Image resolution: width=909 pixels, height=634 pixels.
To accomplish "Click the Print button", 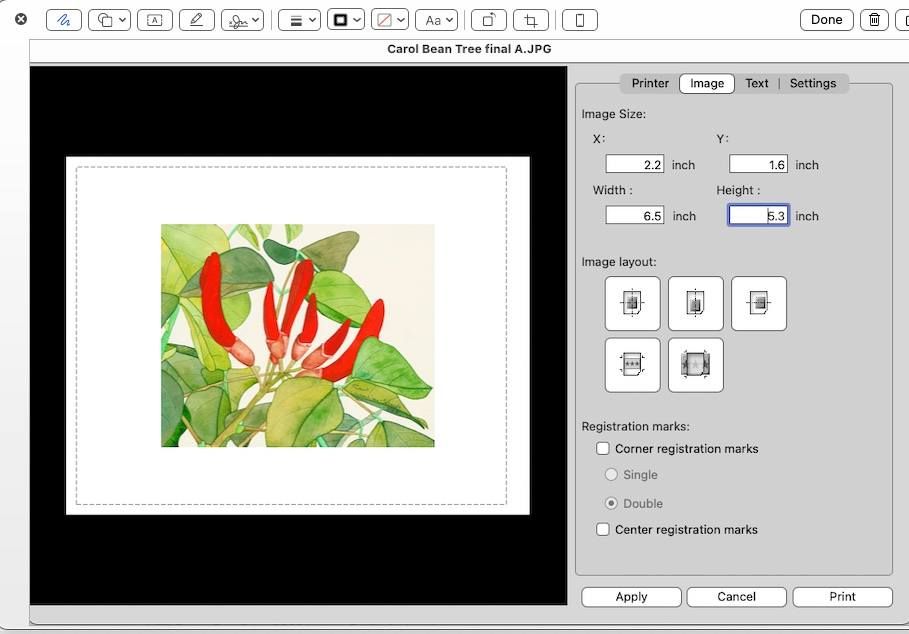I will click(x=842, y=597).
